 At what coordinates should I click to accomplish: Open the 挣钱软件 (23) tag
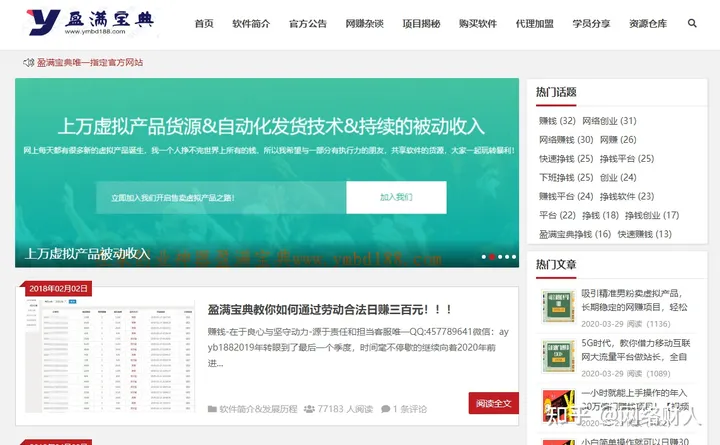(627, 196)
